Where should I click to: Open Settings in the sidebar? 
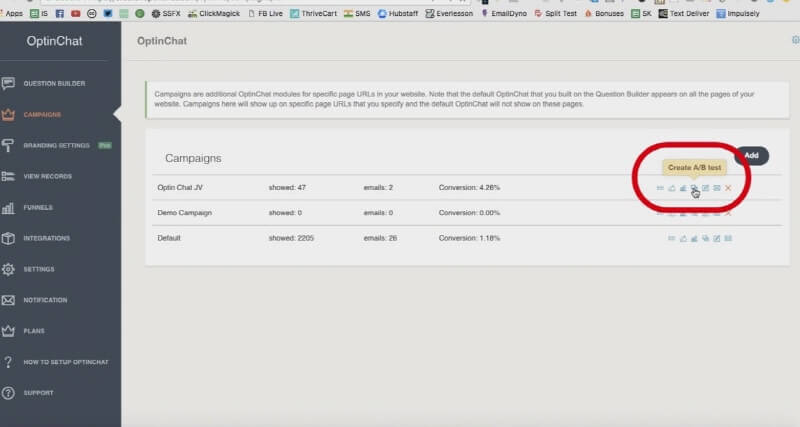point(39,269)
